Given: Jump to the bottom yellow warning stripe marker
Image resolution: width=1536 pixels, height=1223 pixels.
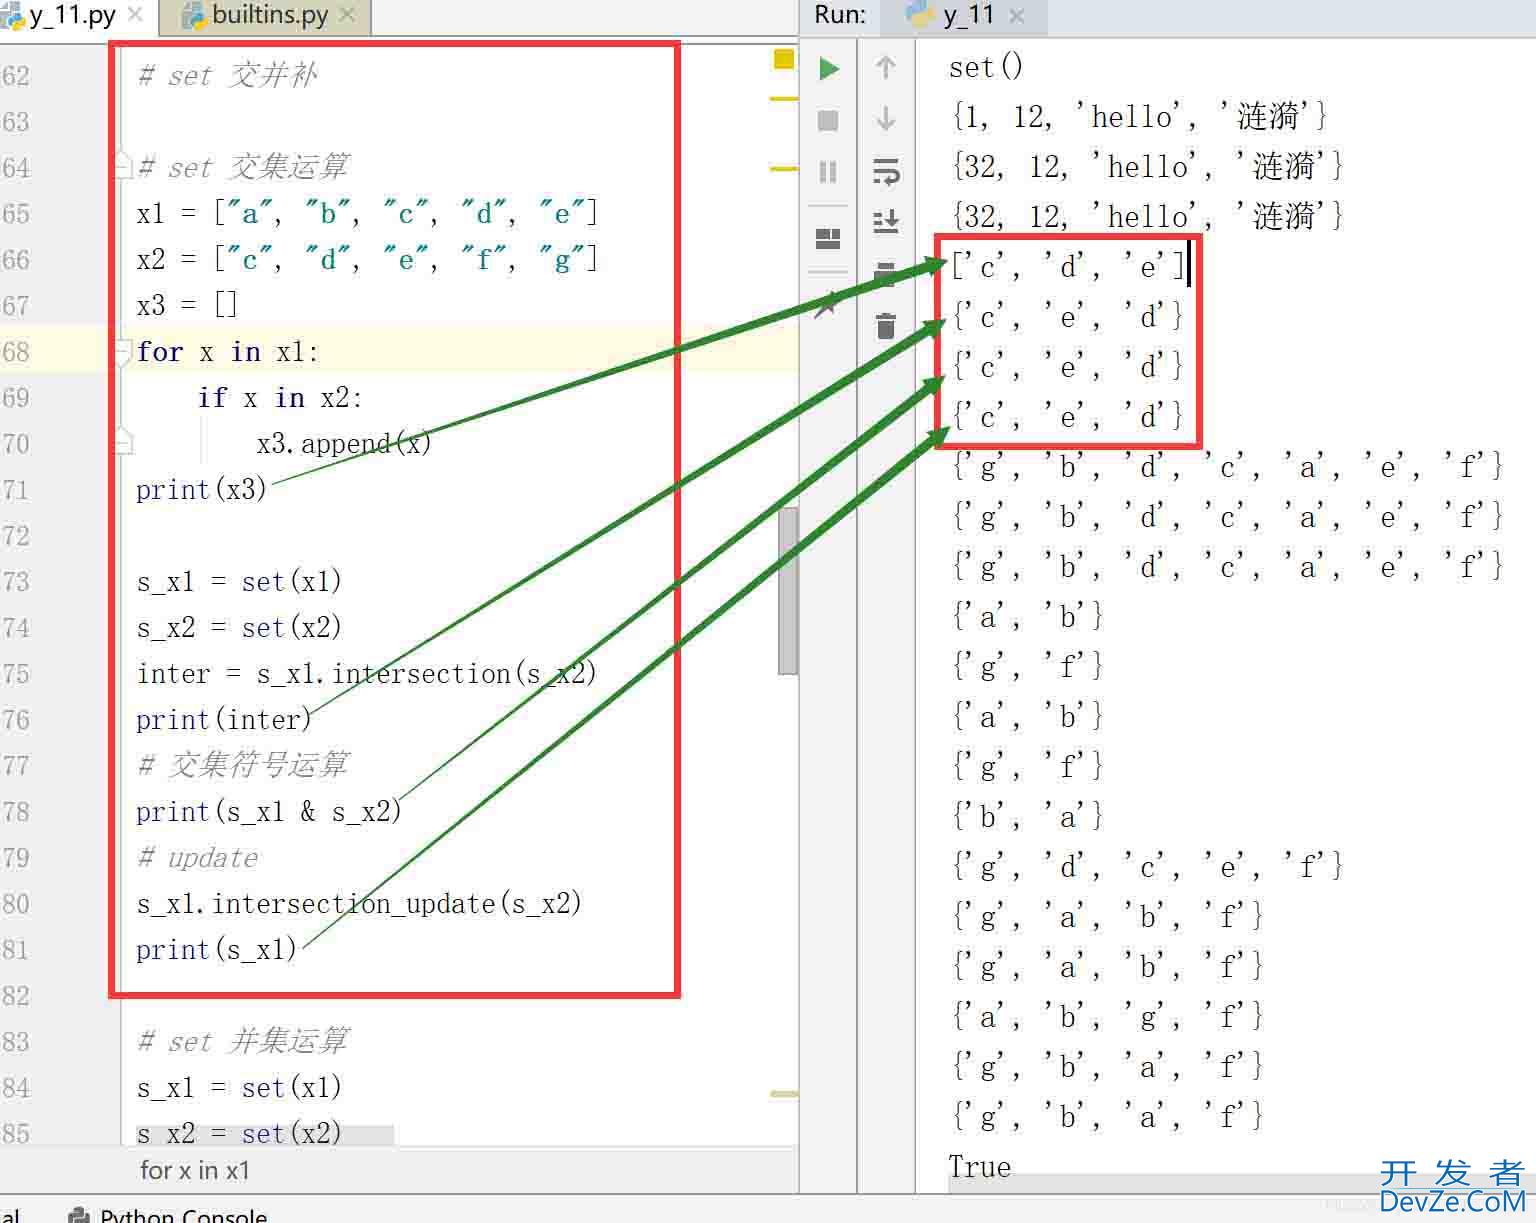Looking at the screenshot, I should pos(784,1094).
